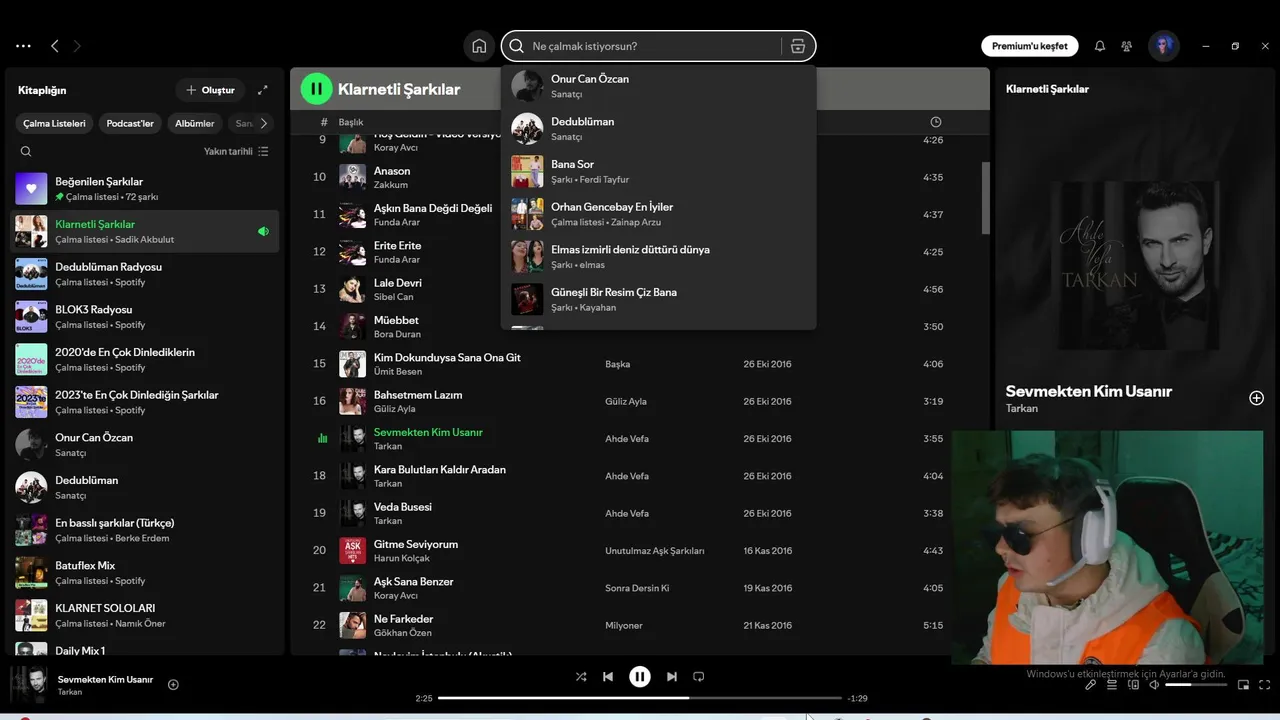Open Ahde Vefa album link for Veda Busesi
Viewport: 1280px width, 720px height.
pos(627,513)
